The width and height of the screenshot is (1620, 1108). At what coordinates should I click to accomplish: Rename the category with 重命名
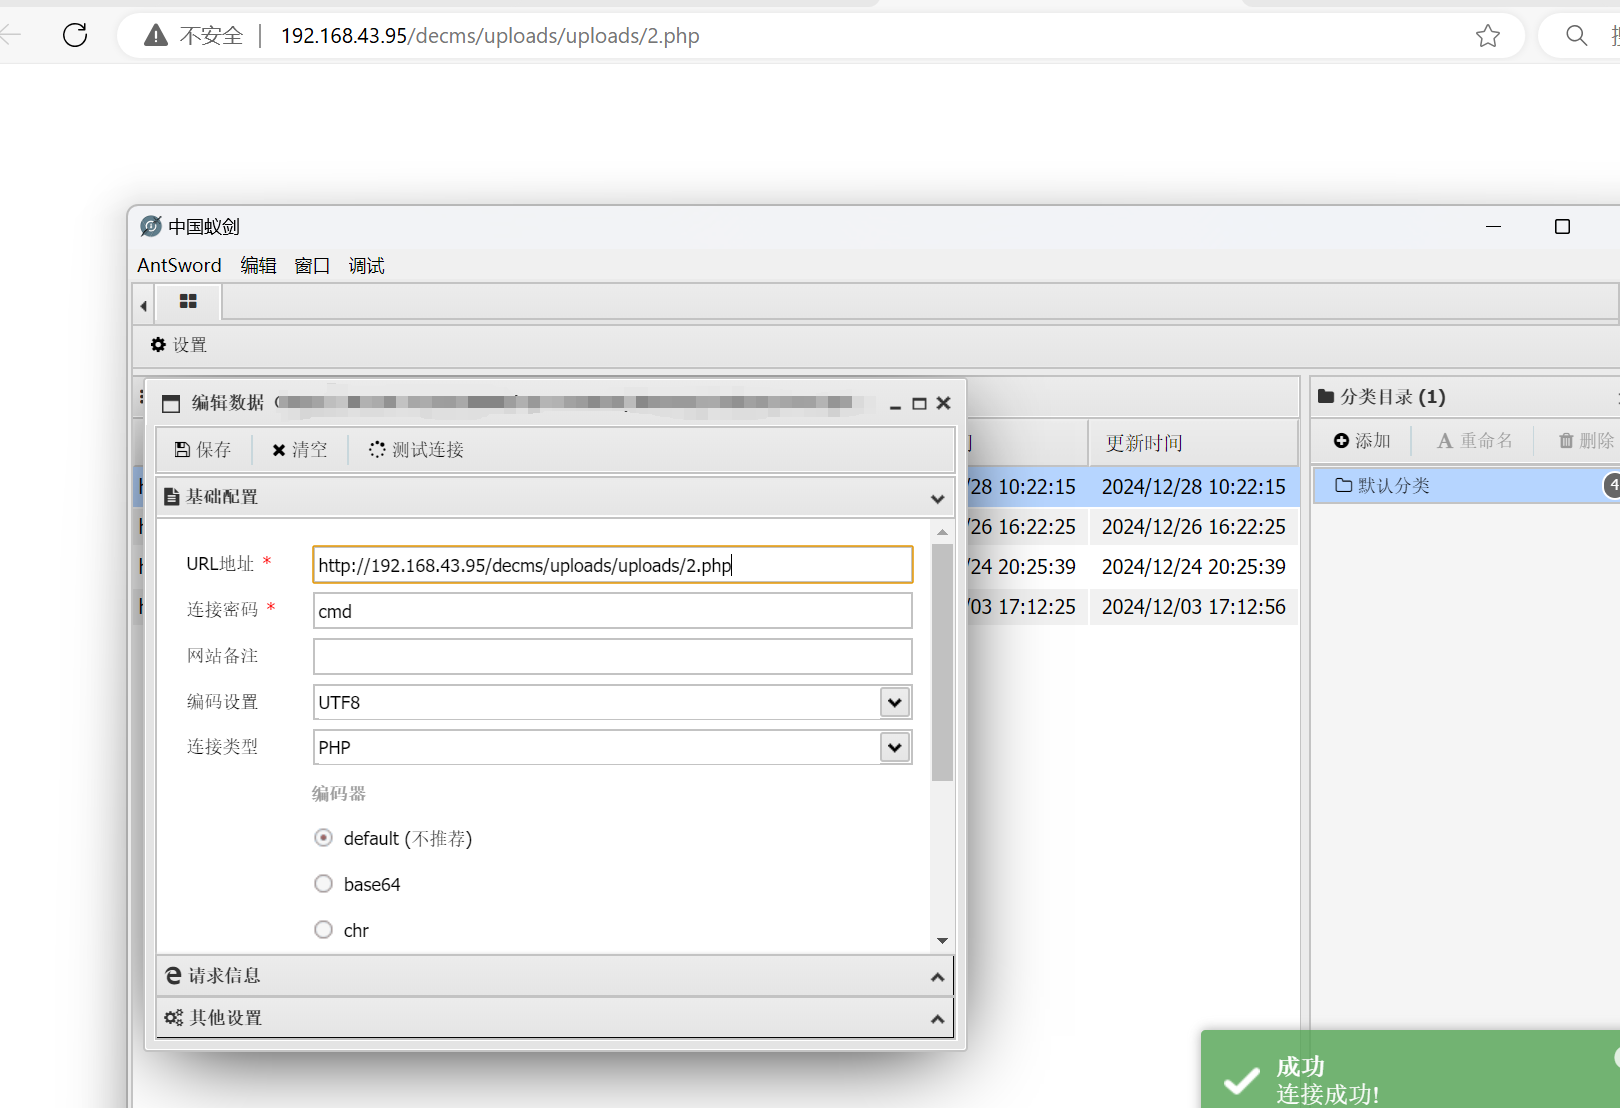(x=1475, y=441)
